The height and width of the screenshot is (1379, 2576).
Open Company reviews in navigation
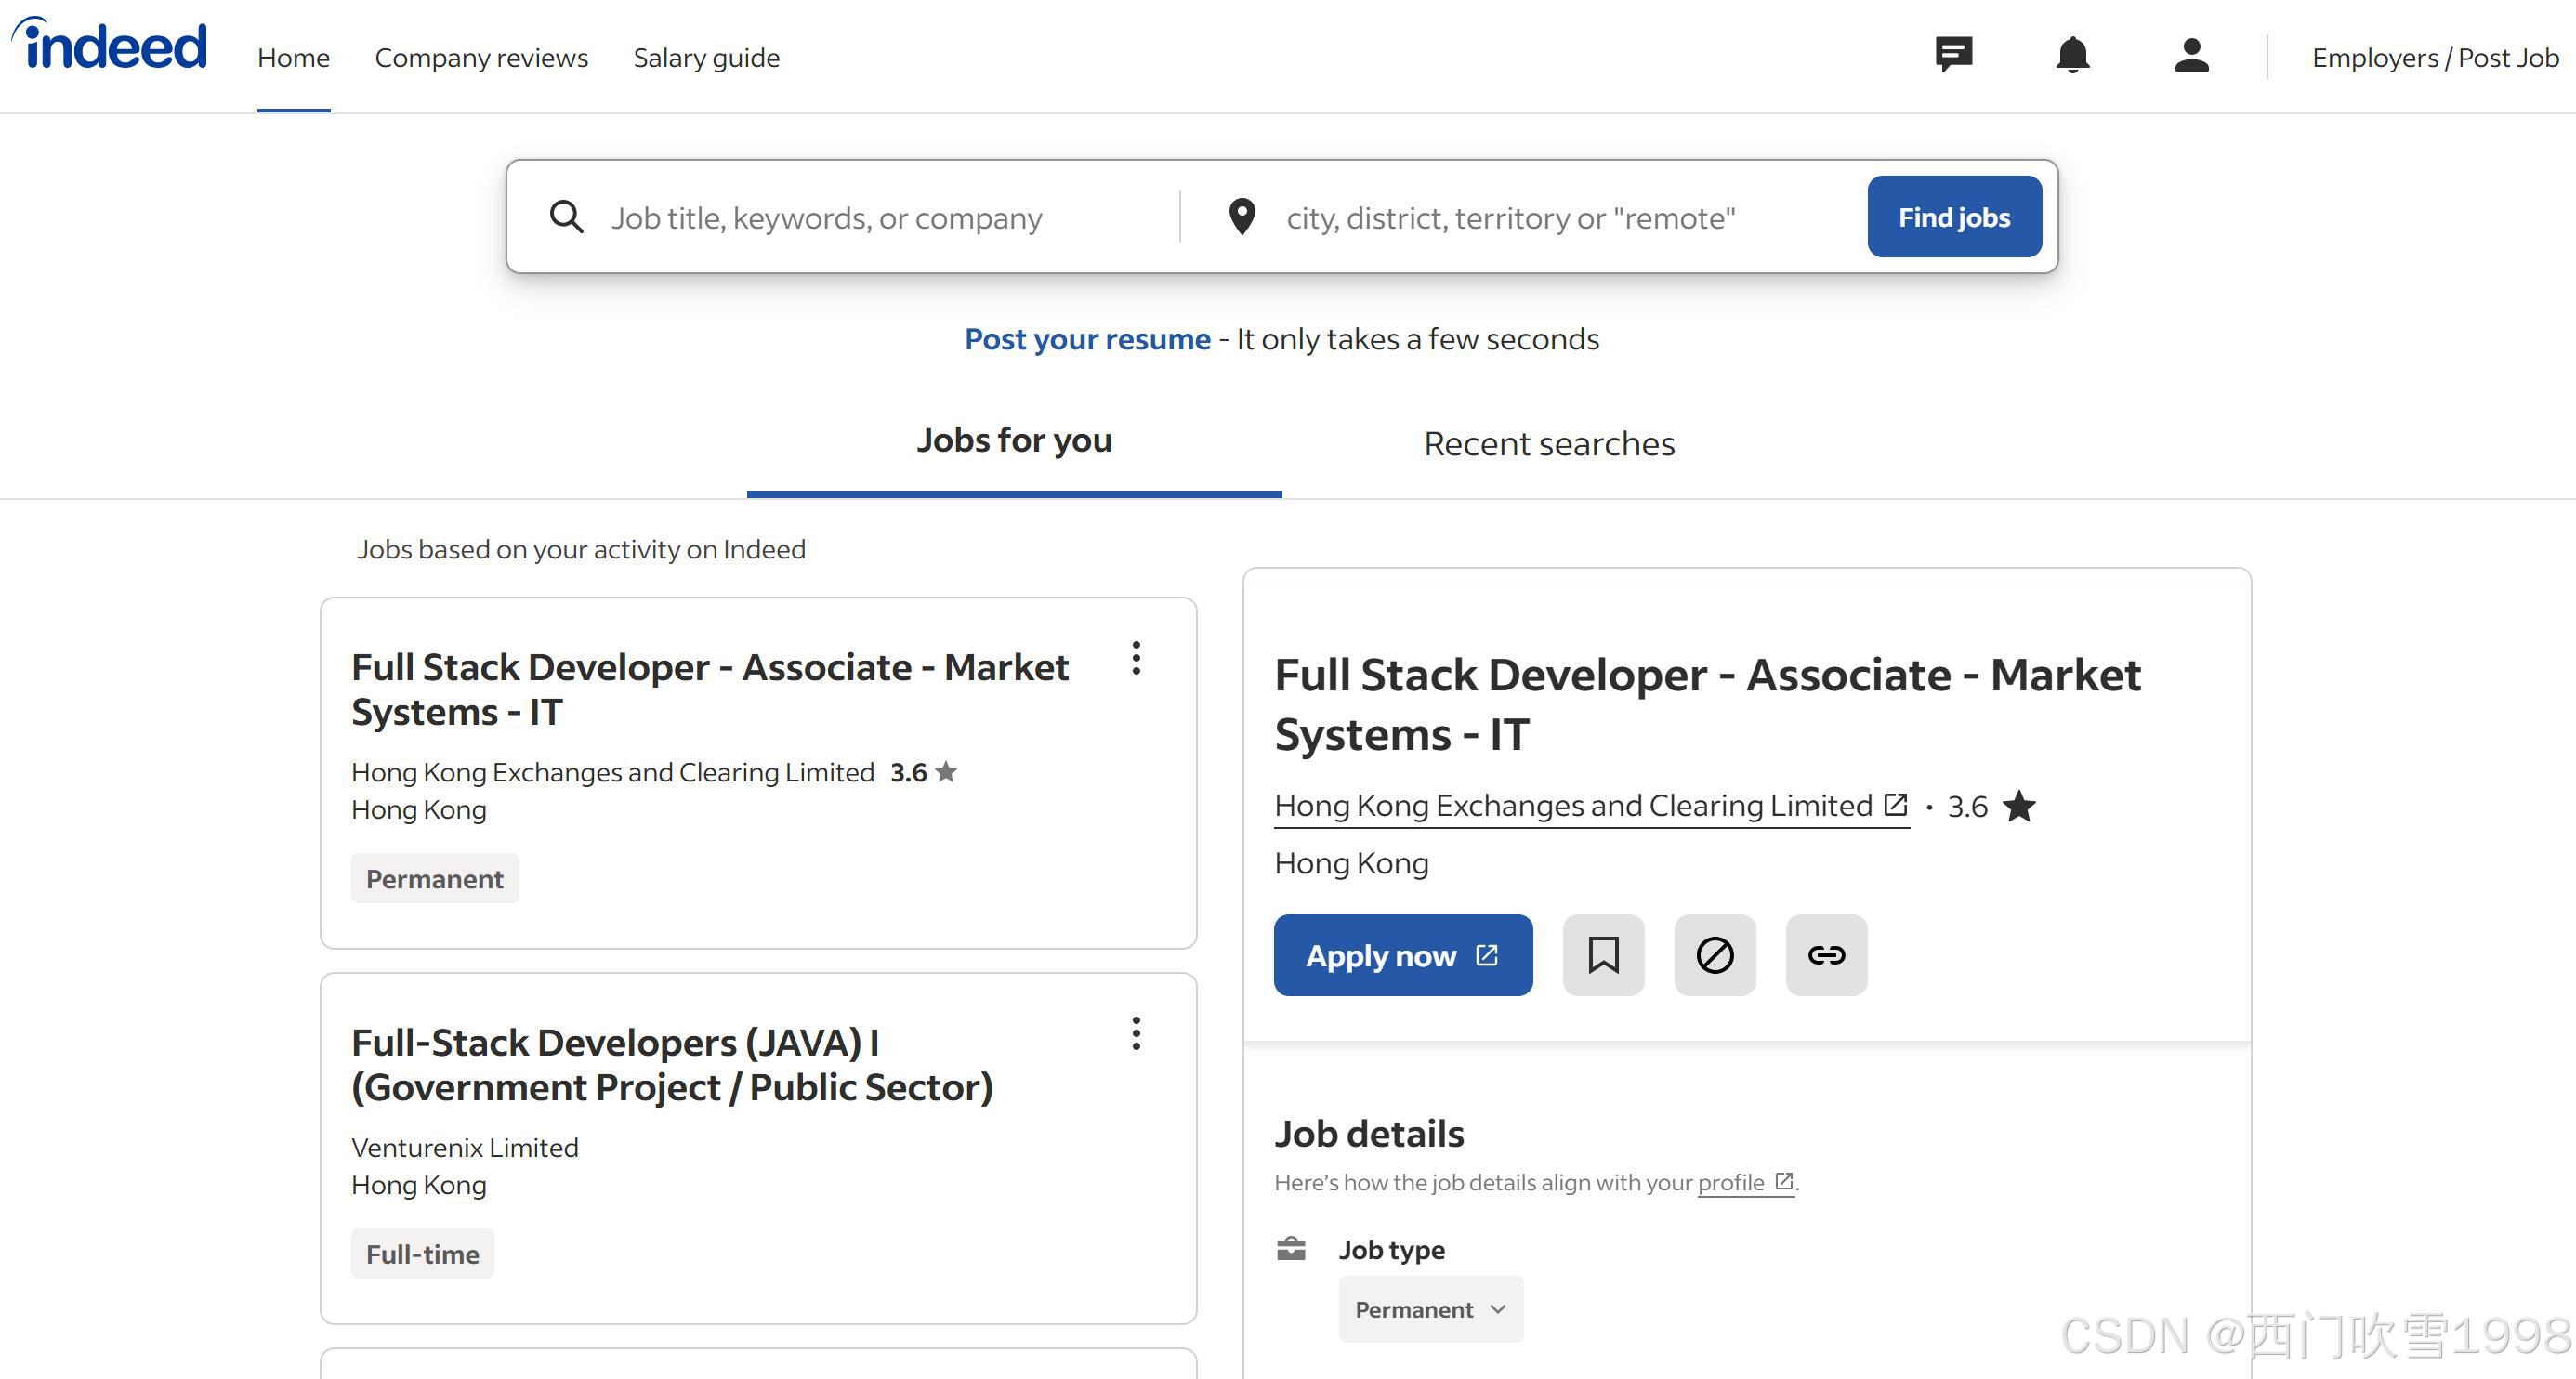(x=481, y=58)
